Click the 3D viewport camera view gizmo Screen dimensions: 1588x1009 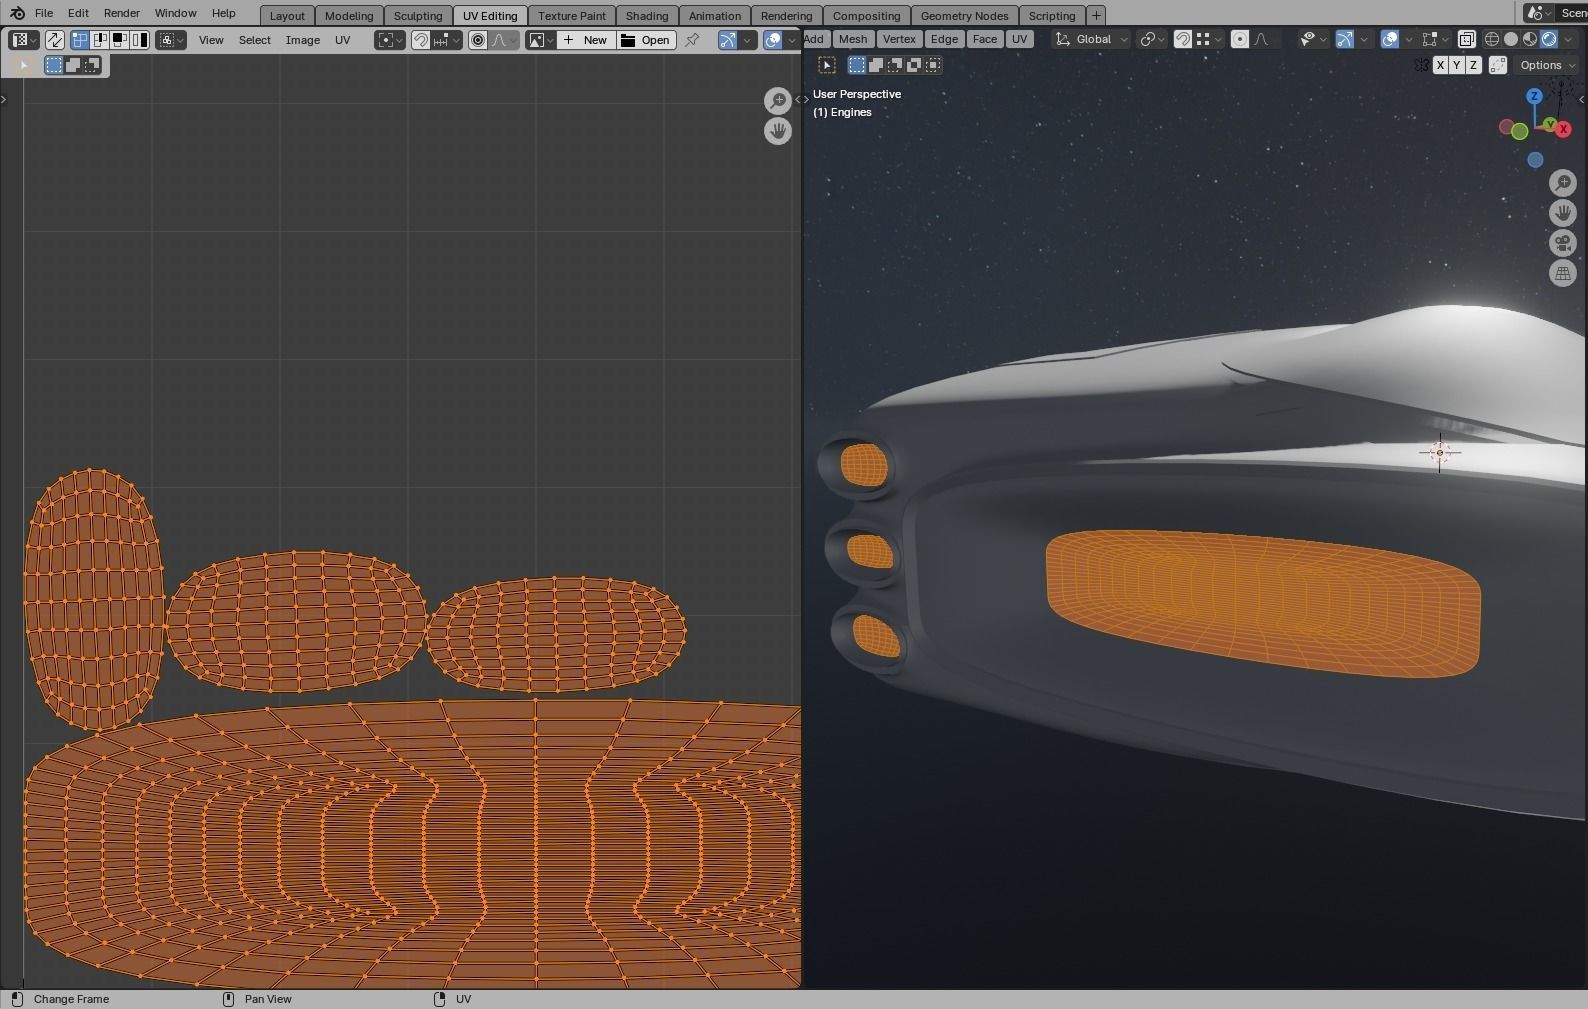coord(1562,243)
